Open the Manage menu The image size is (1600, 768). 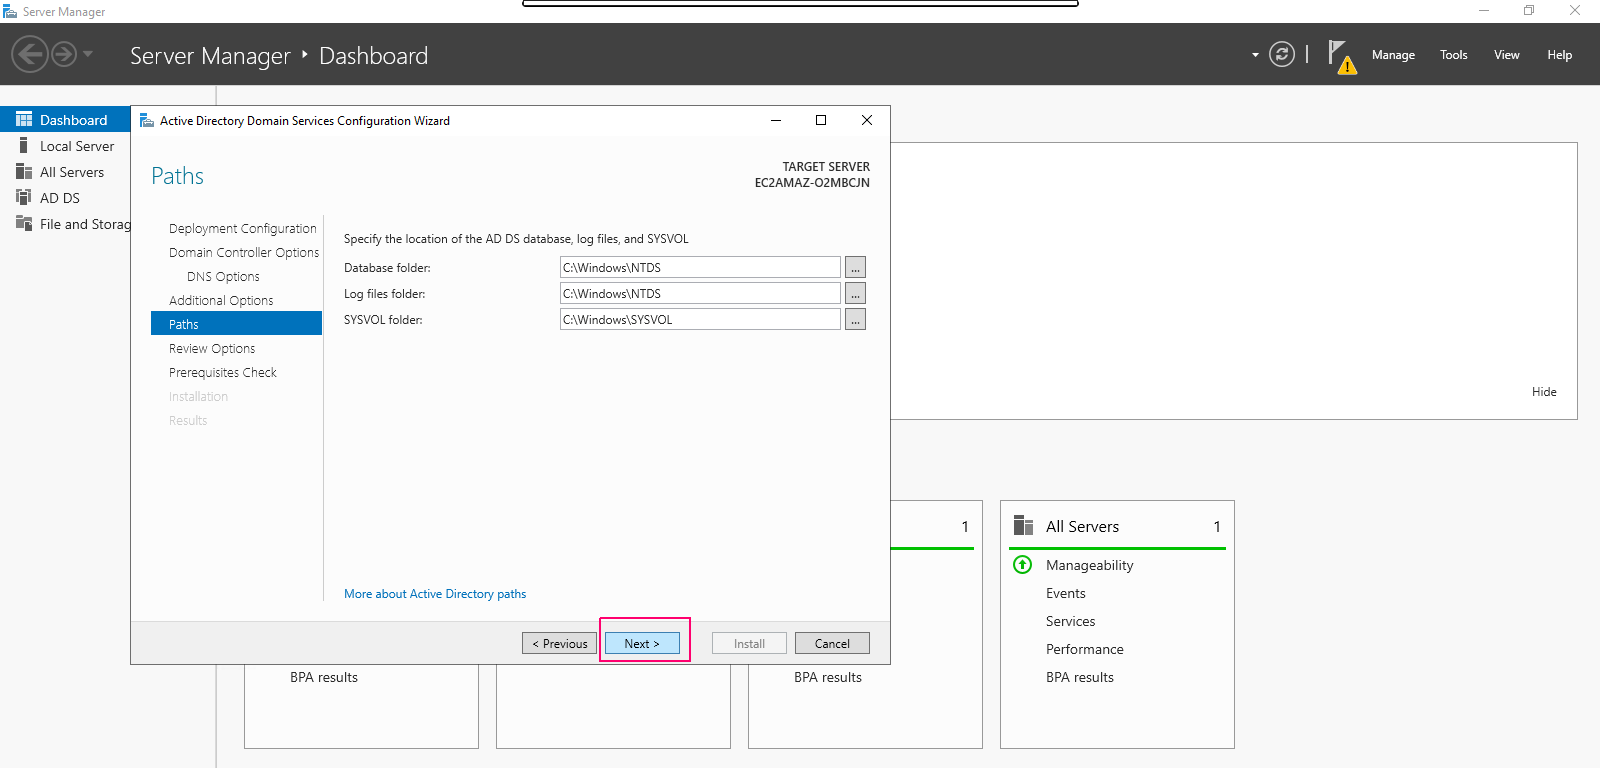coord(1393,55)
